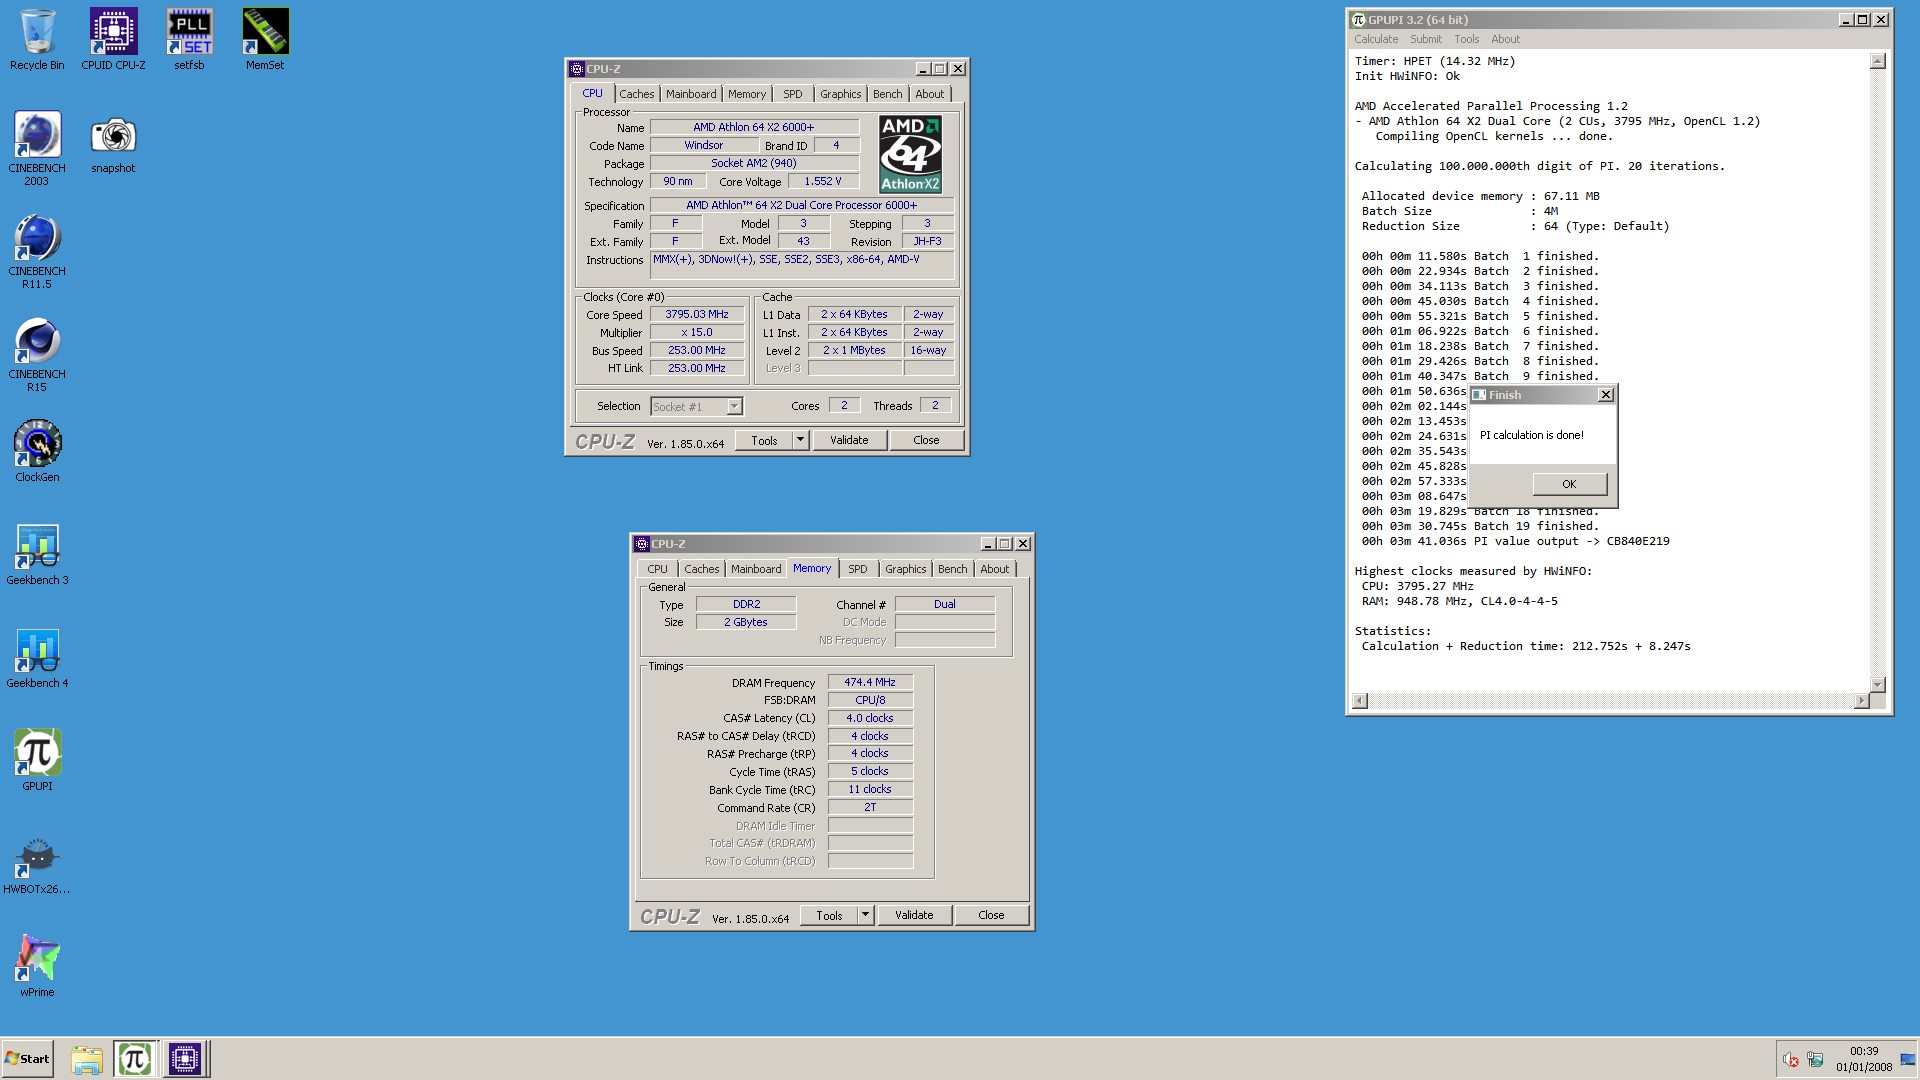Expand the Socket #1 selection dropdown
Viewport: 1920px width, 1080px height.
pyautogui.click(x=734, y=407)
